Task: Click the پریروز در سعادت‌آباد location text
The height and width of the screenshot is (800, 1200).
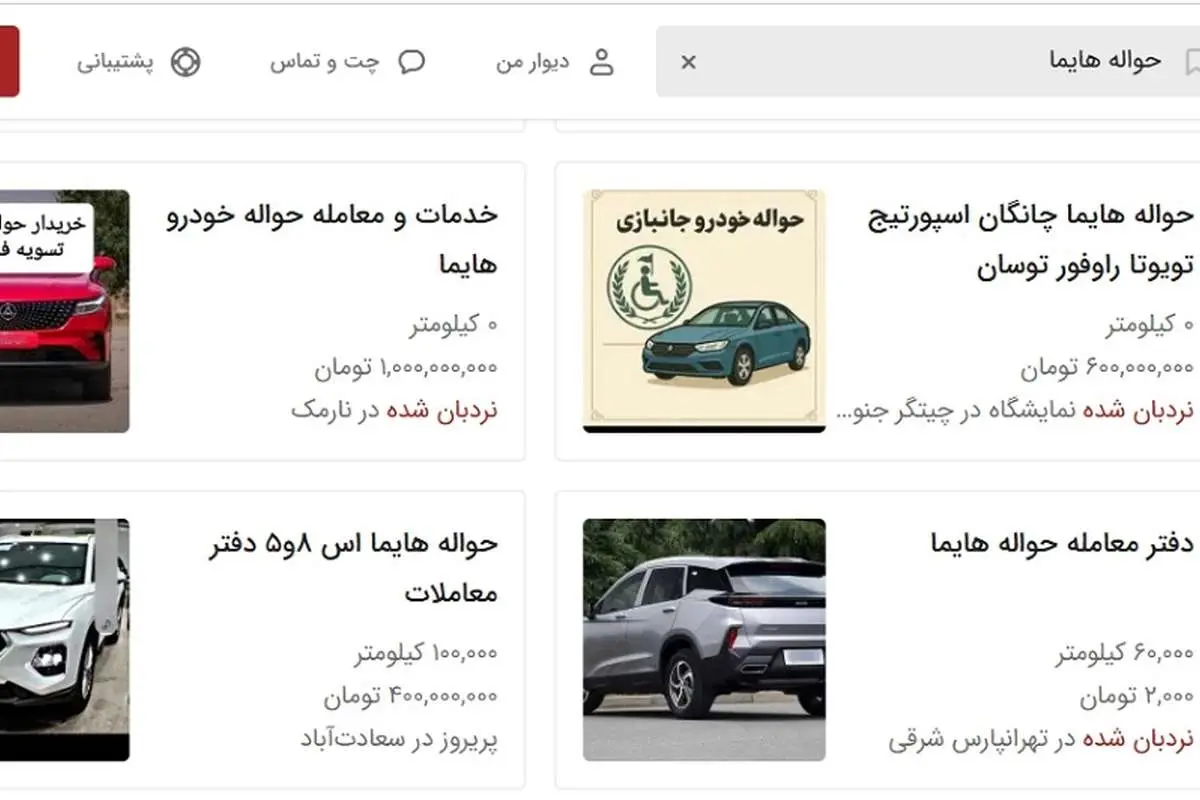Action: pyautogui.click(x=399, y=739)
